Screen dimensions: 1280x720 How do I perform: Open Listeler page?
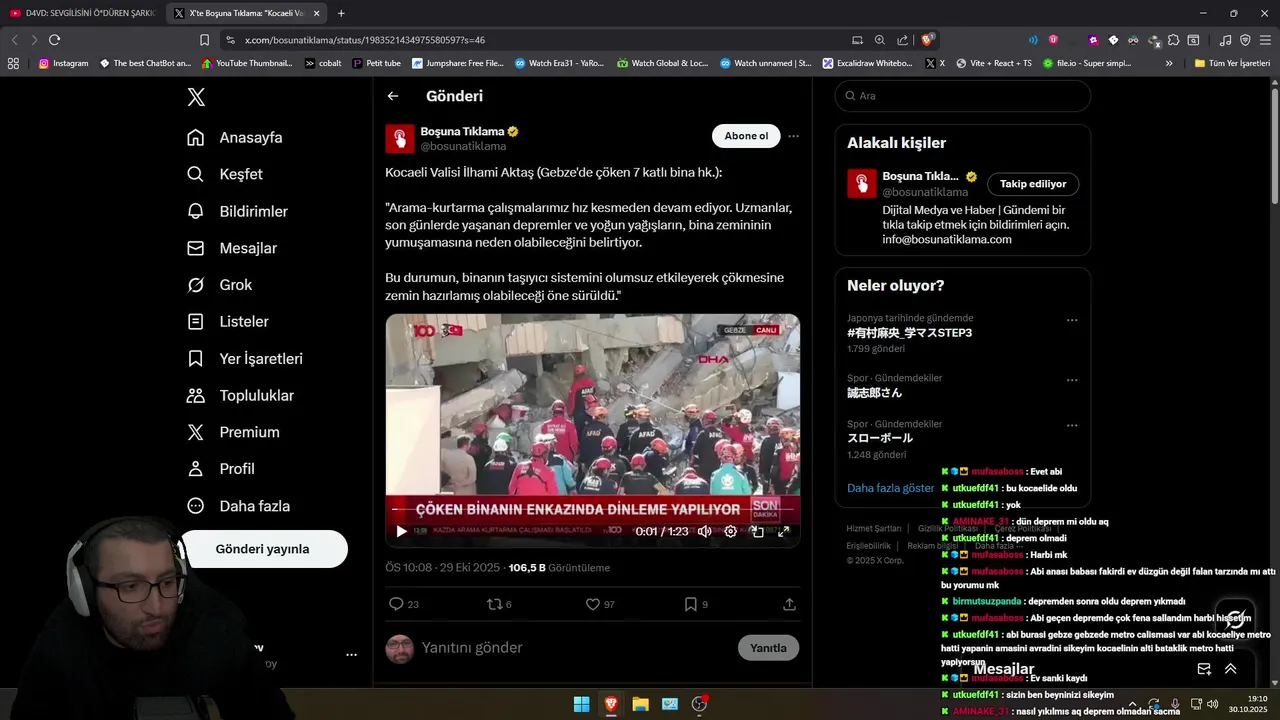pyautogui.click(x=228, y=321)
